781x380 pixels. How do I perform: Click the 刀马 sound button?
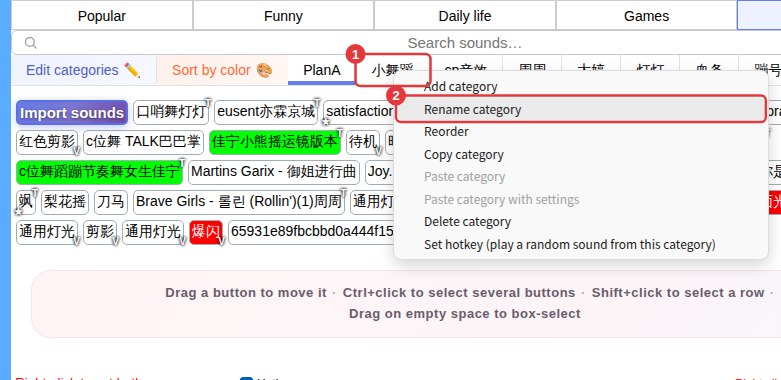pyautogui.click(x=111, y=202)
